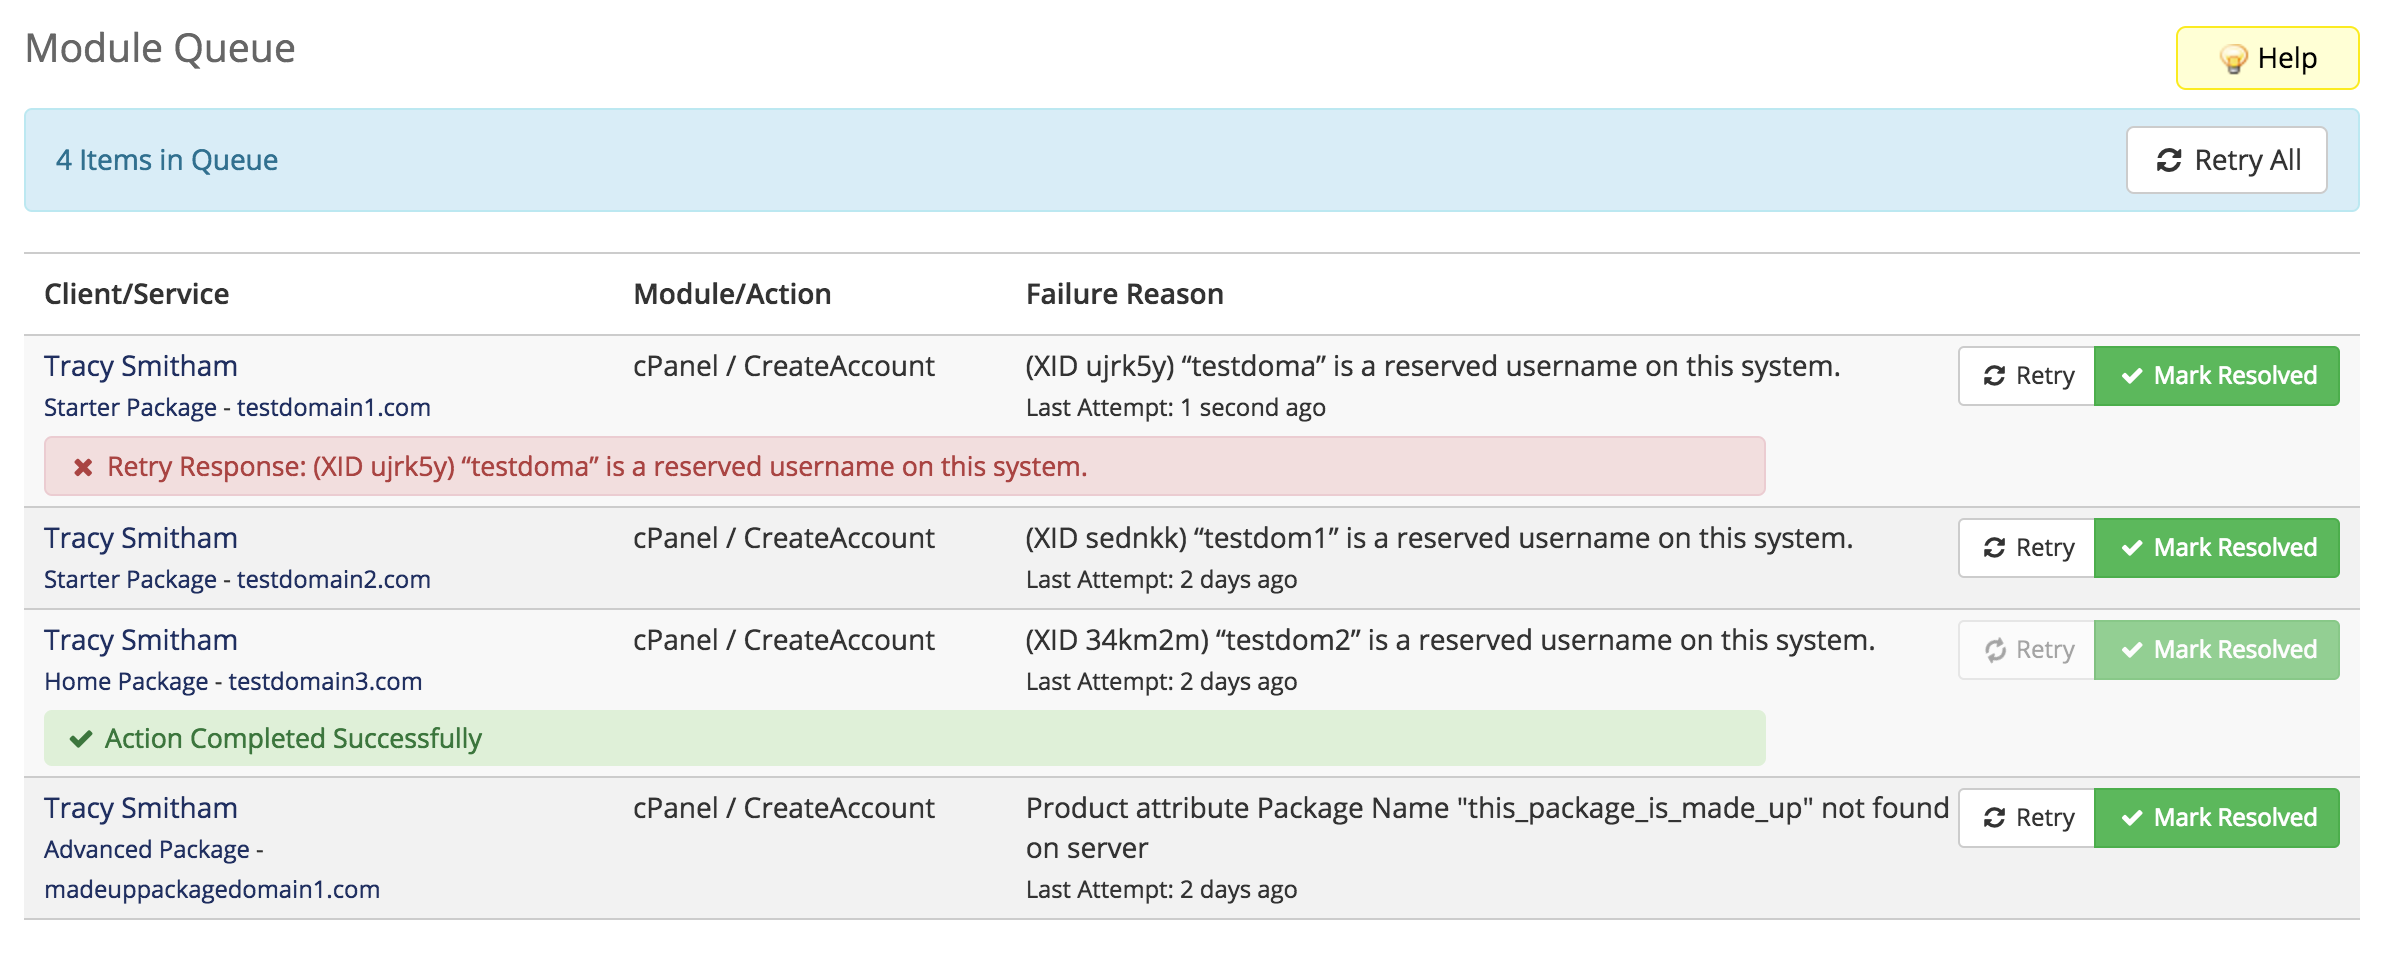
Task: Click the XID 34km2m failure reason text
Action: point(1450,640)
